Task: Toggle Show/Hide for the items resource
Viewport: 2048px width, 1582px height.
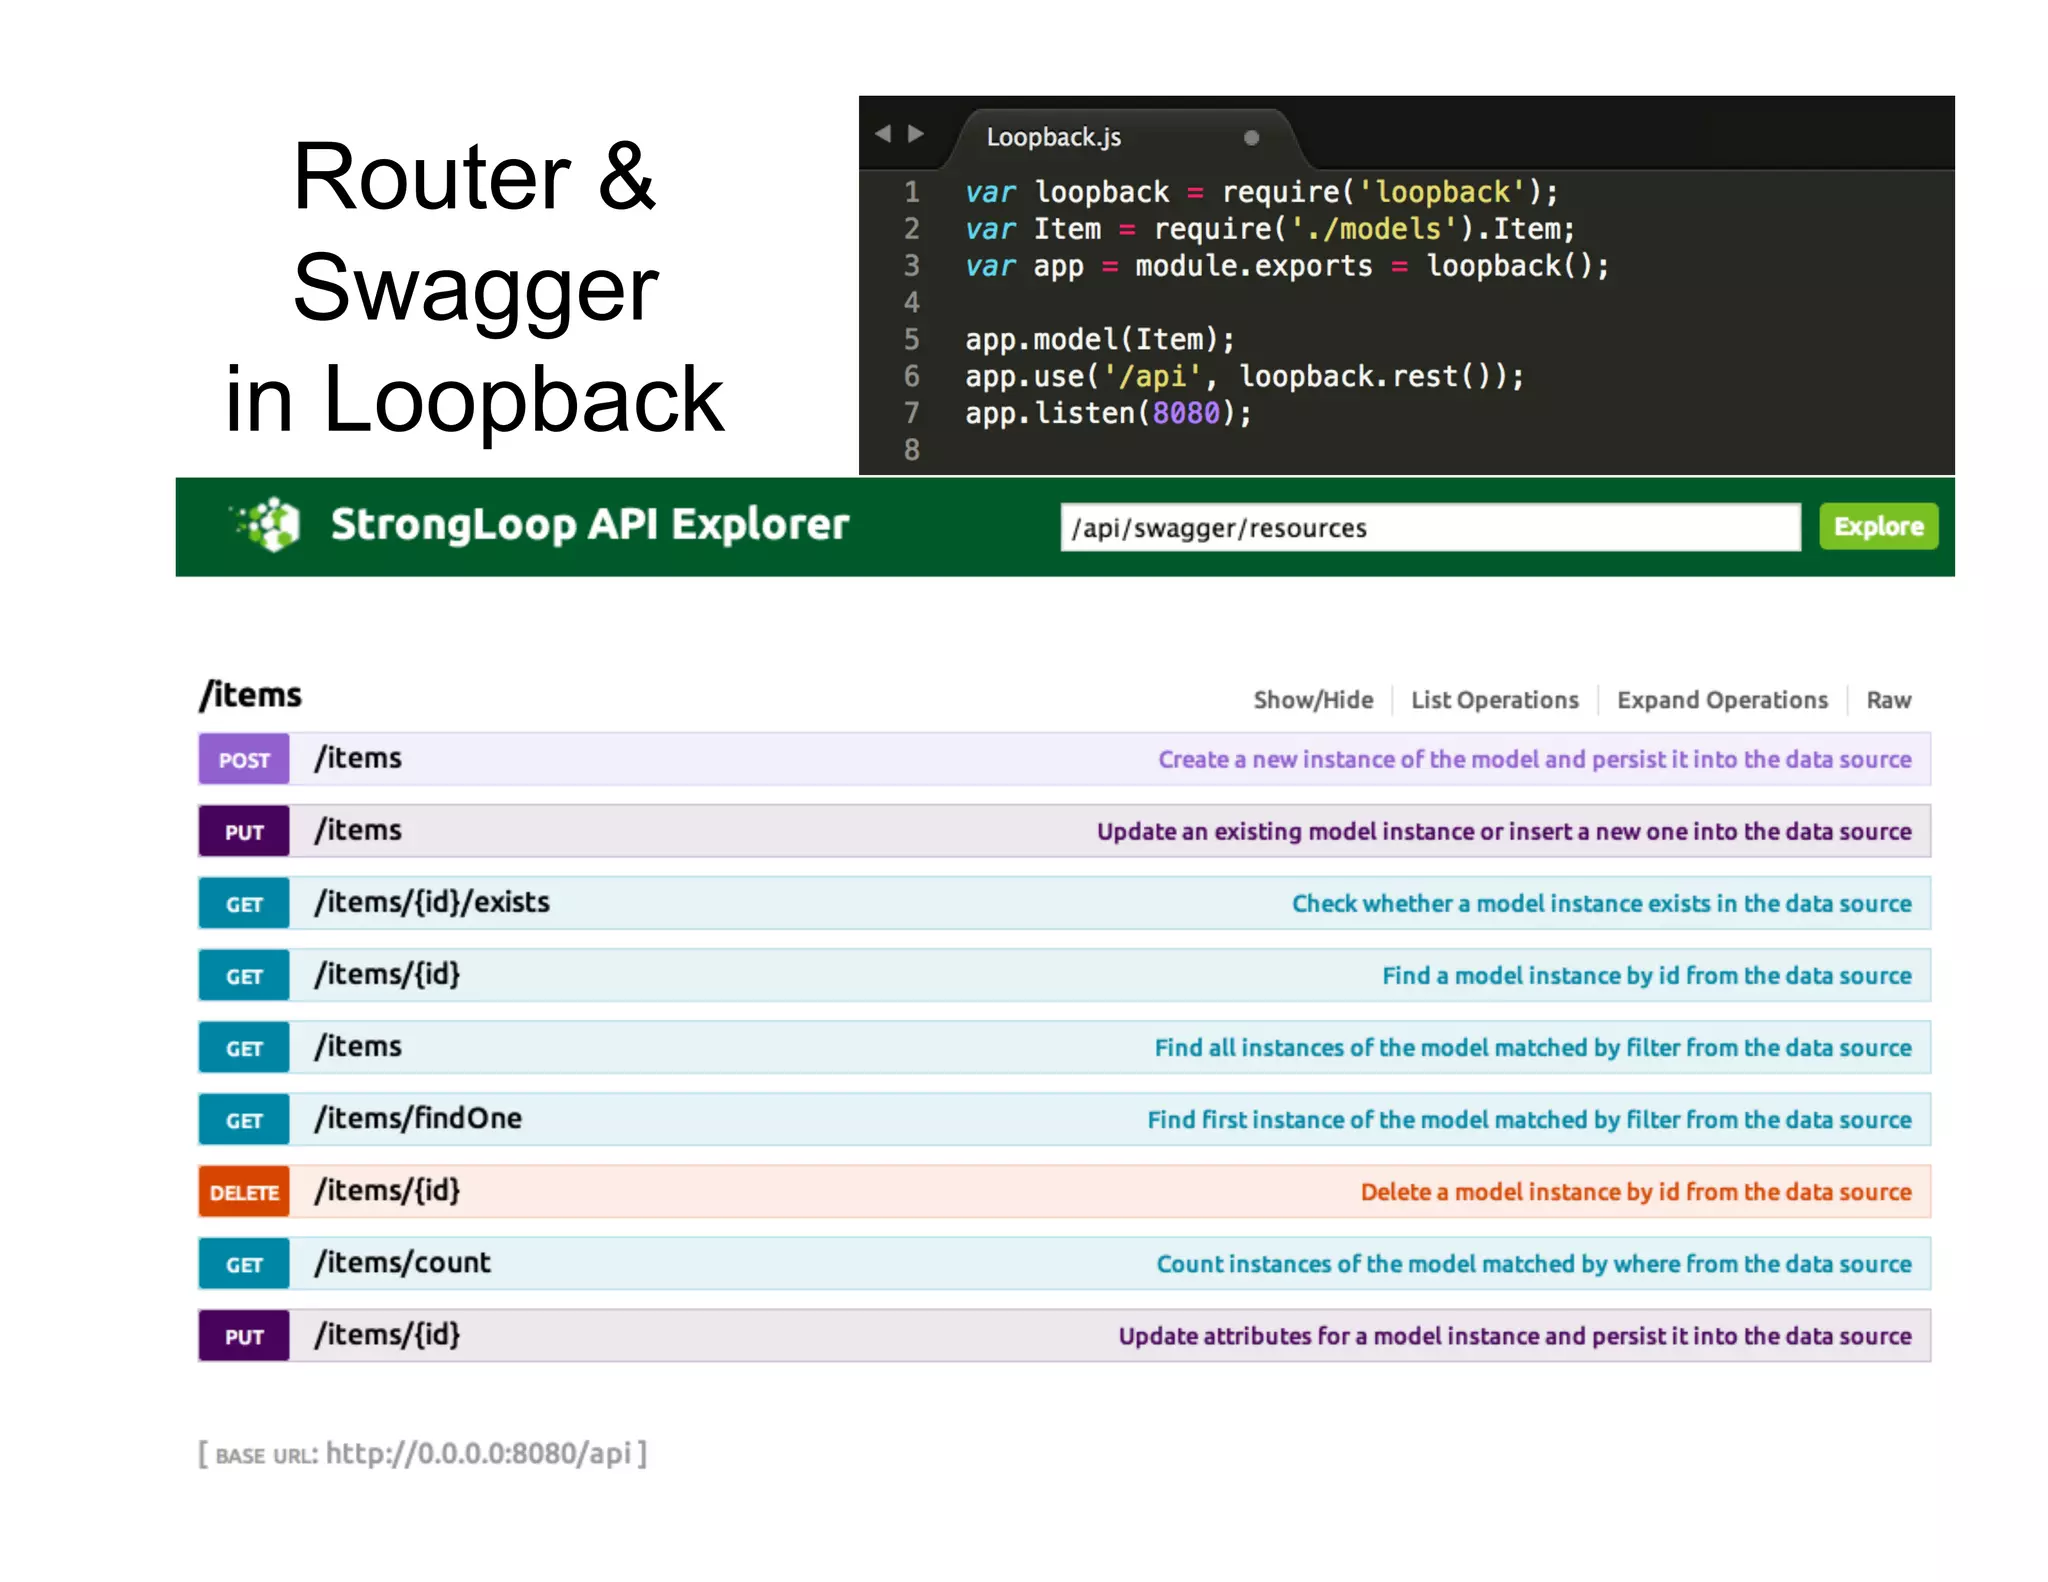Action: click(x=1313, y=700)
